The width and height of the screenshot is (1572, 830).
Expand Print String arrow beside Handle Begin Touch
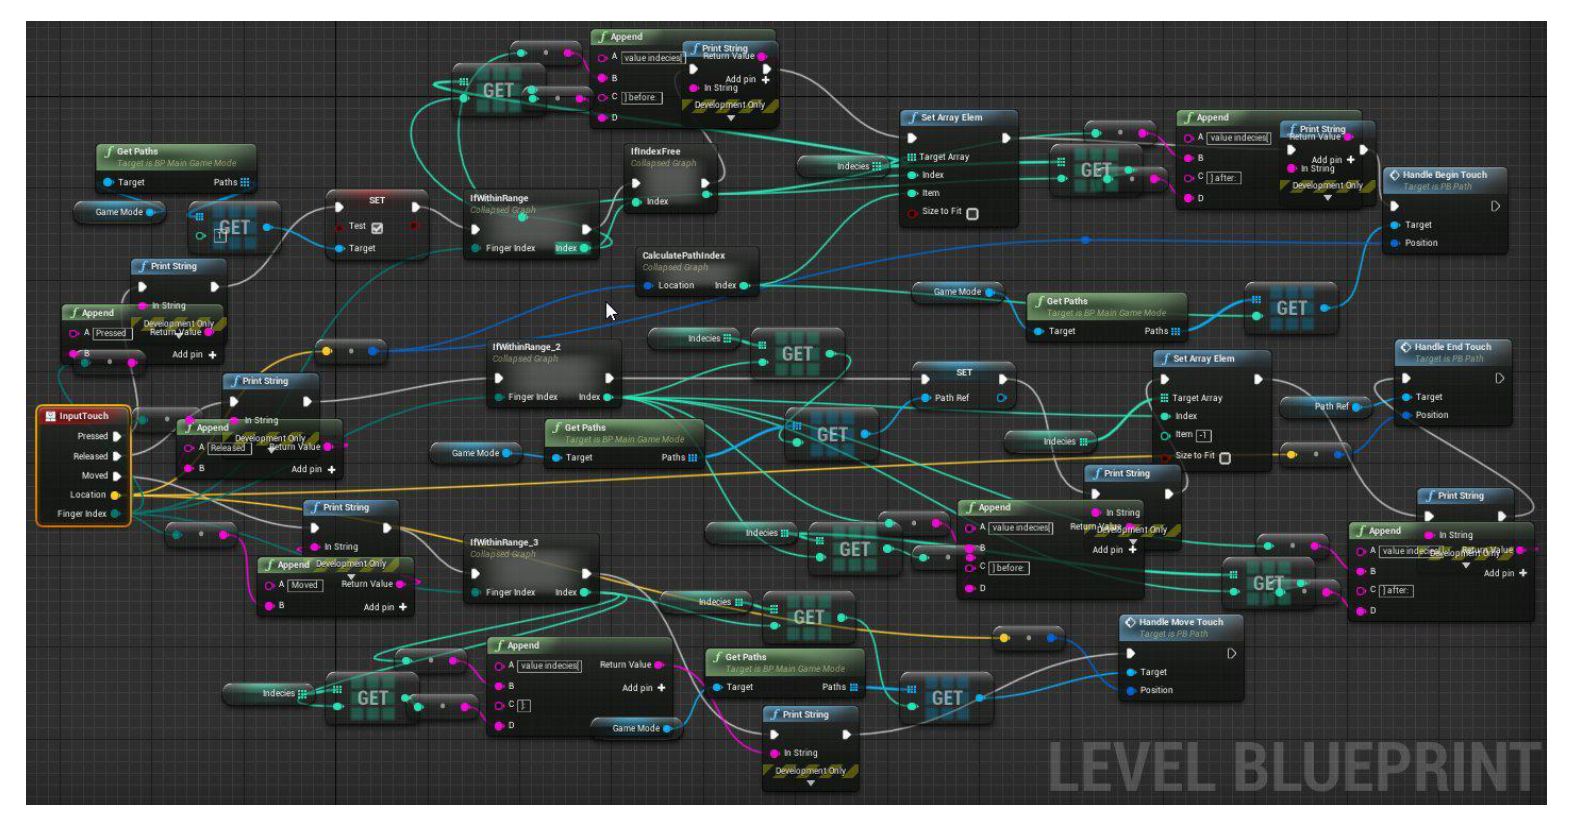(1327, 198)
